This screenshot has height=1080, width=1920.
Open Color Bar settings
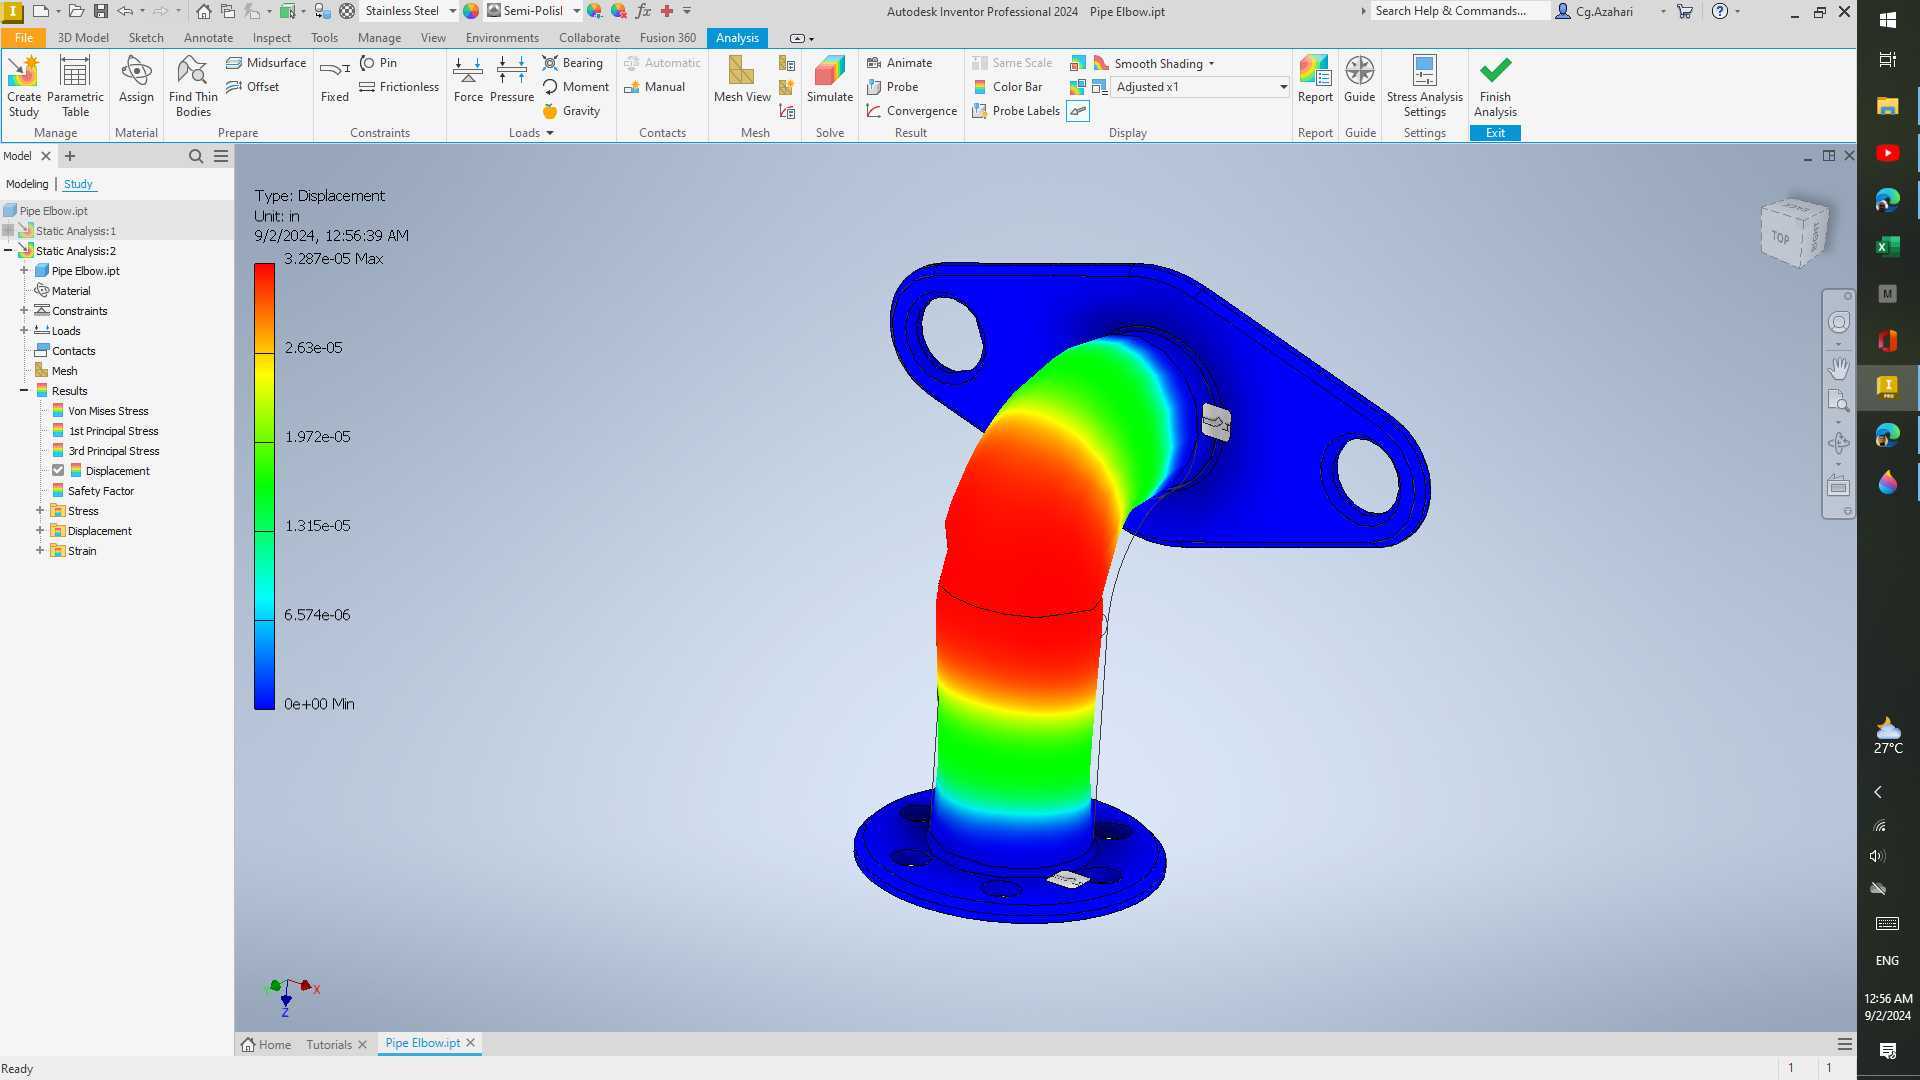click(x=1008, y=87)
